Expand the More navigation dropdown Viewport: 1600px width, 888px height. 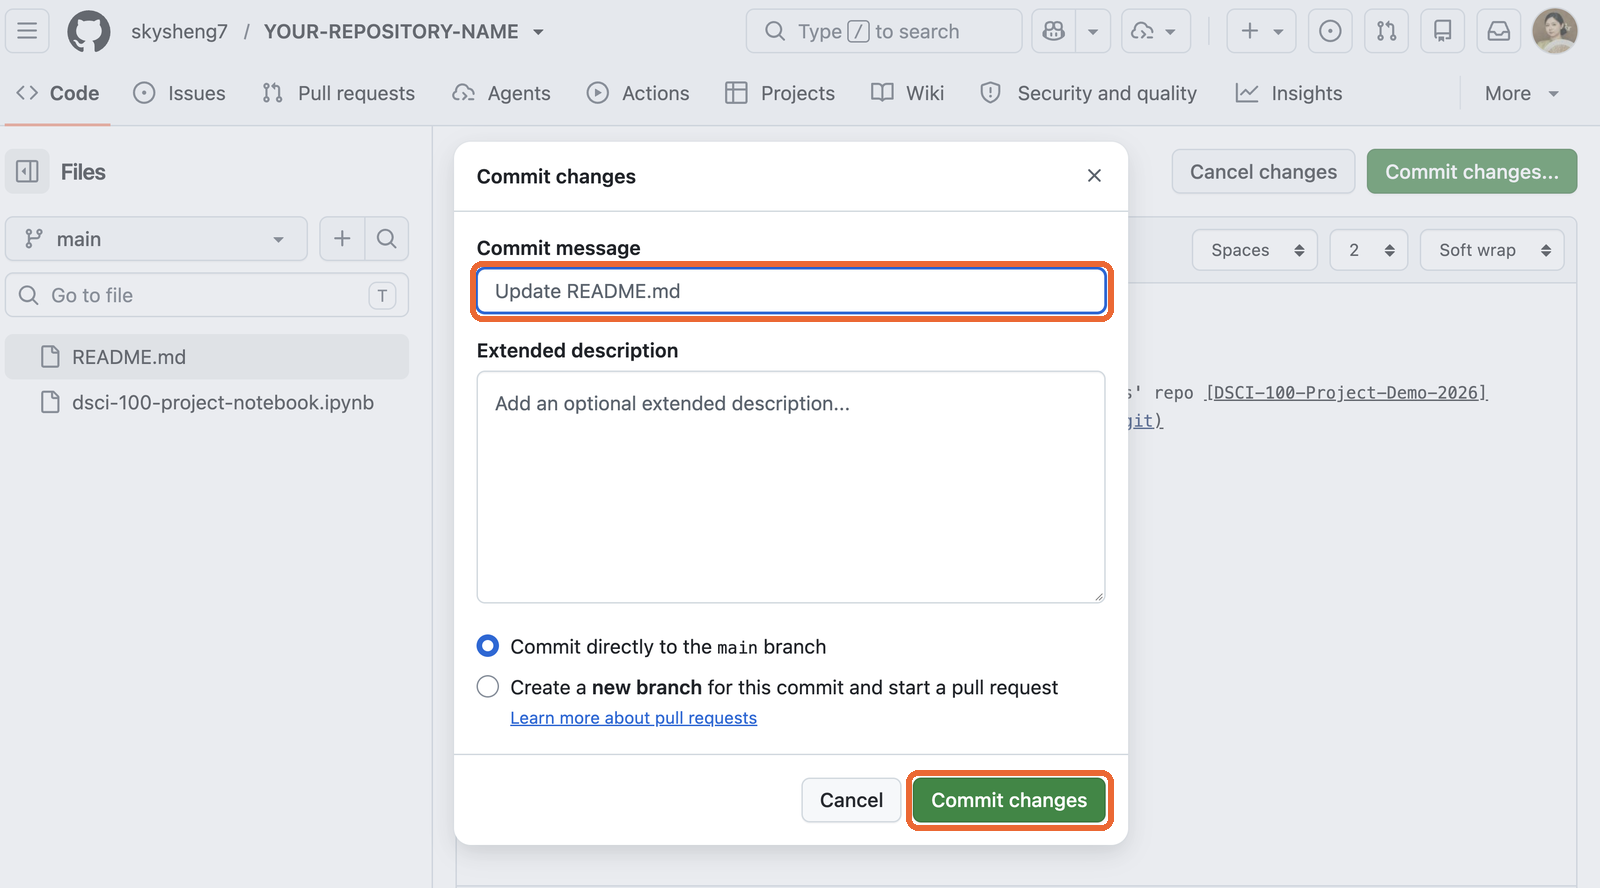pos(1522,93)
